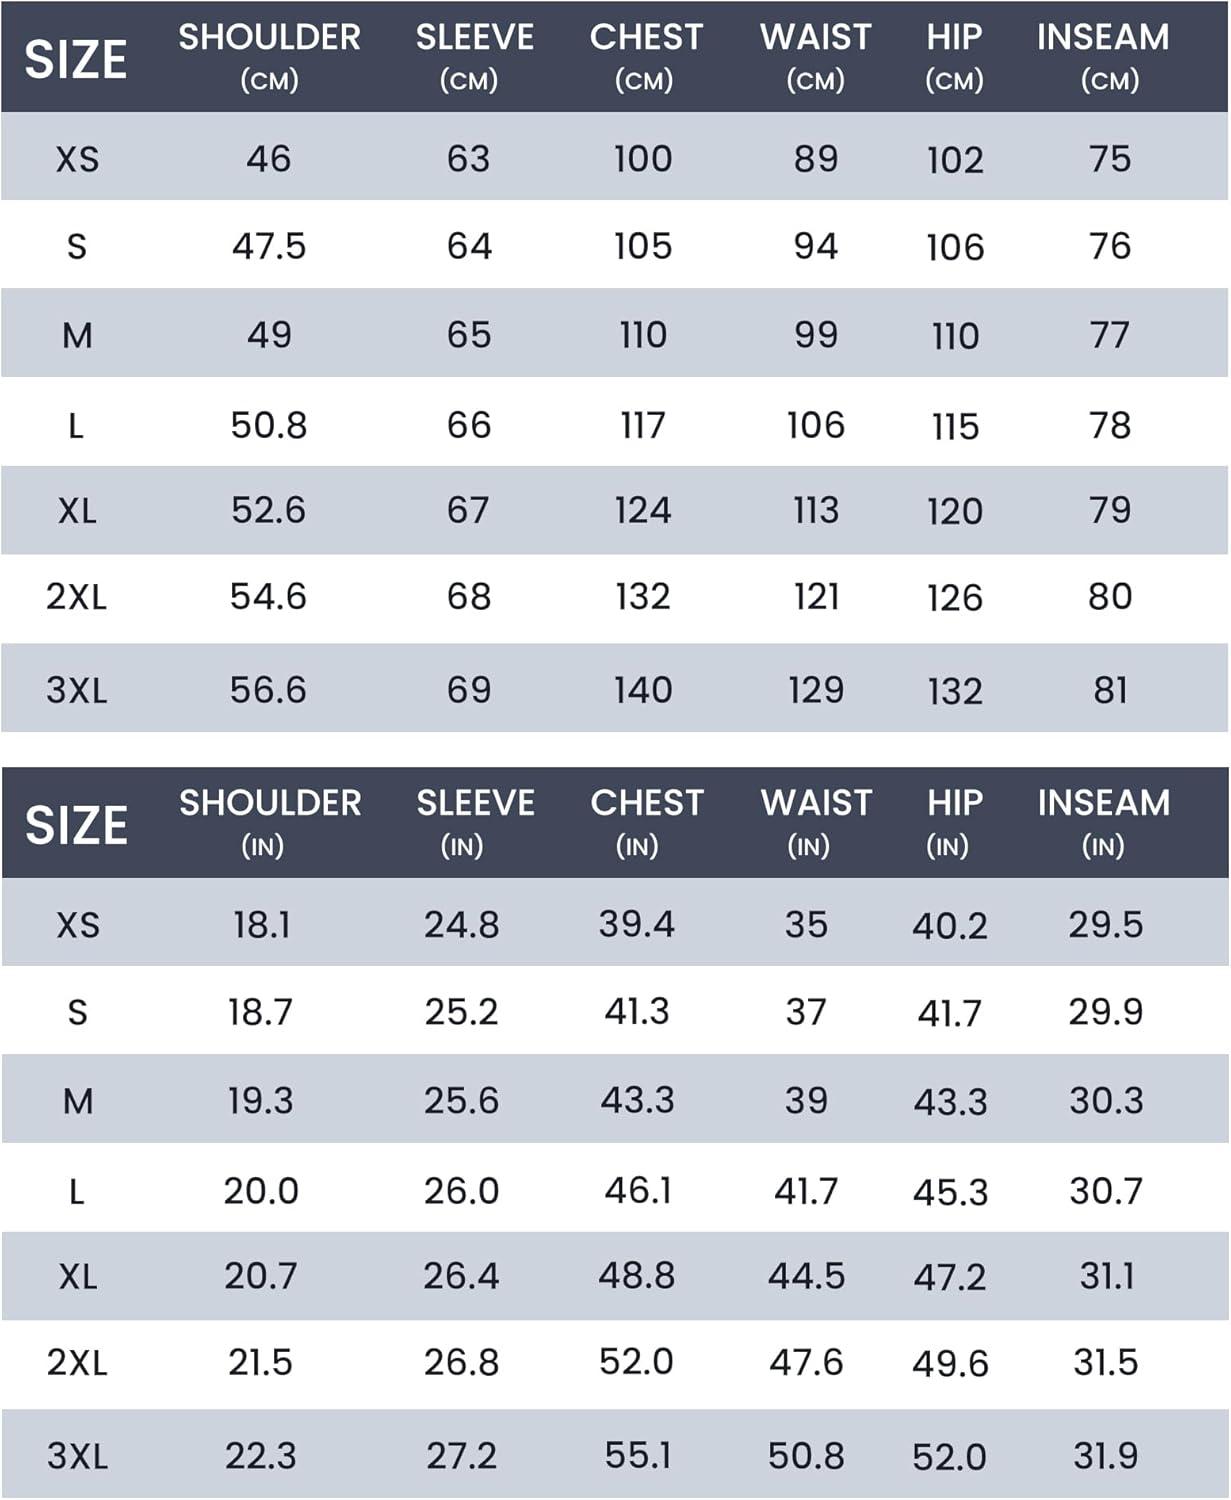Click the sleeve value 25.6 in inches
Viewport: 1231px width, 1500px height.
point(461,1101)
